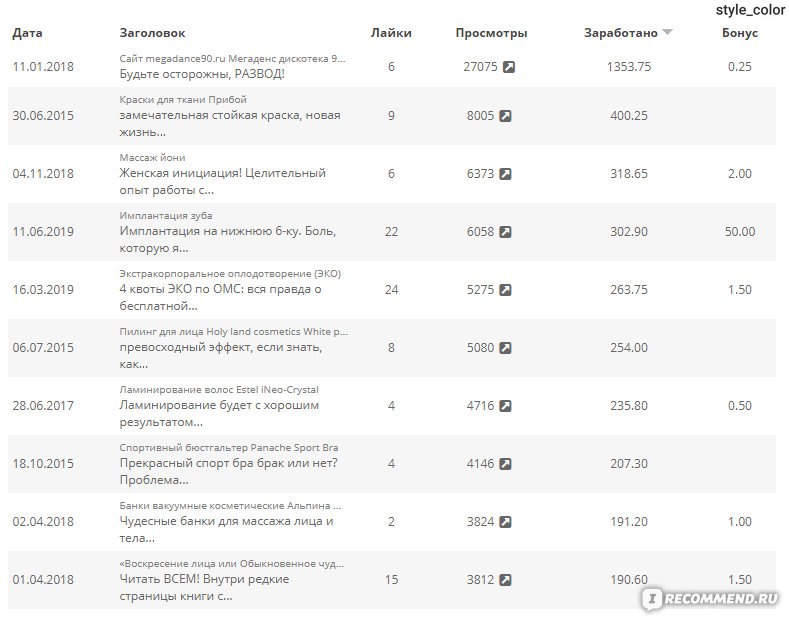Sort table by Дата column header
Image resolution: width=789 pixels, height=620 pixels.
pyautogui.click(x=27, y=33)
